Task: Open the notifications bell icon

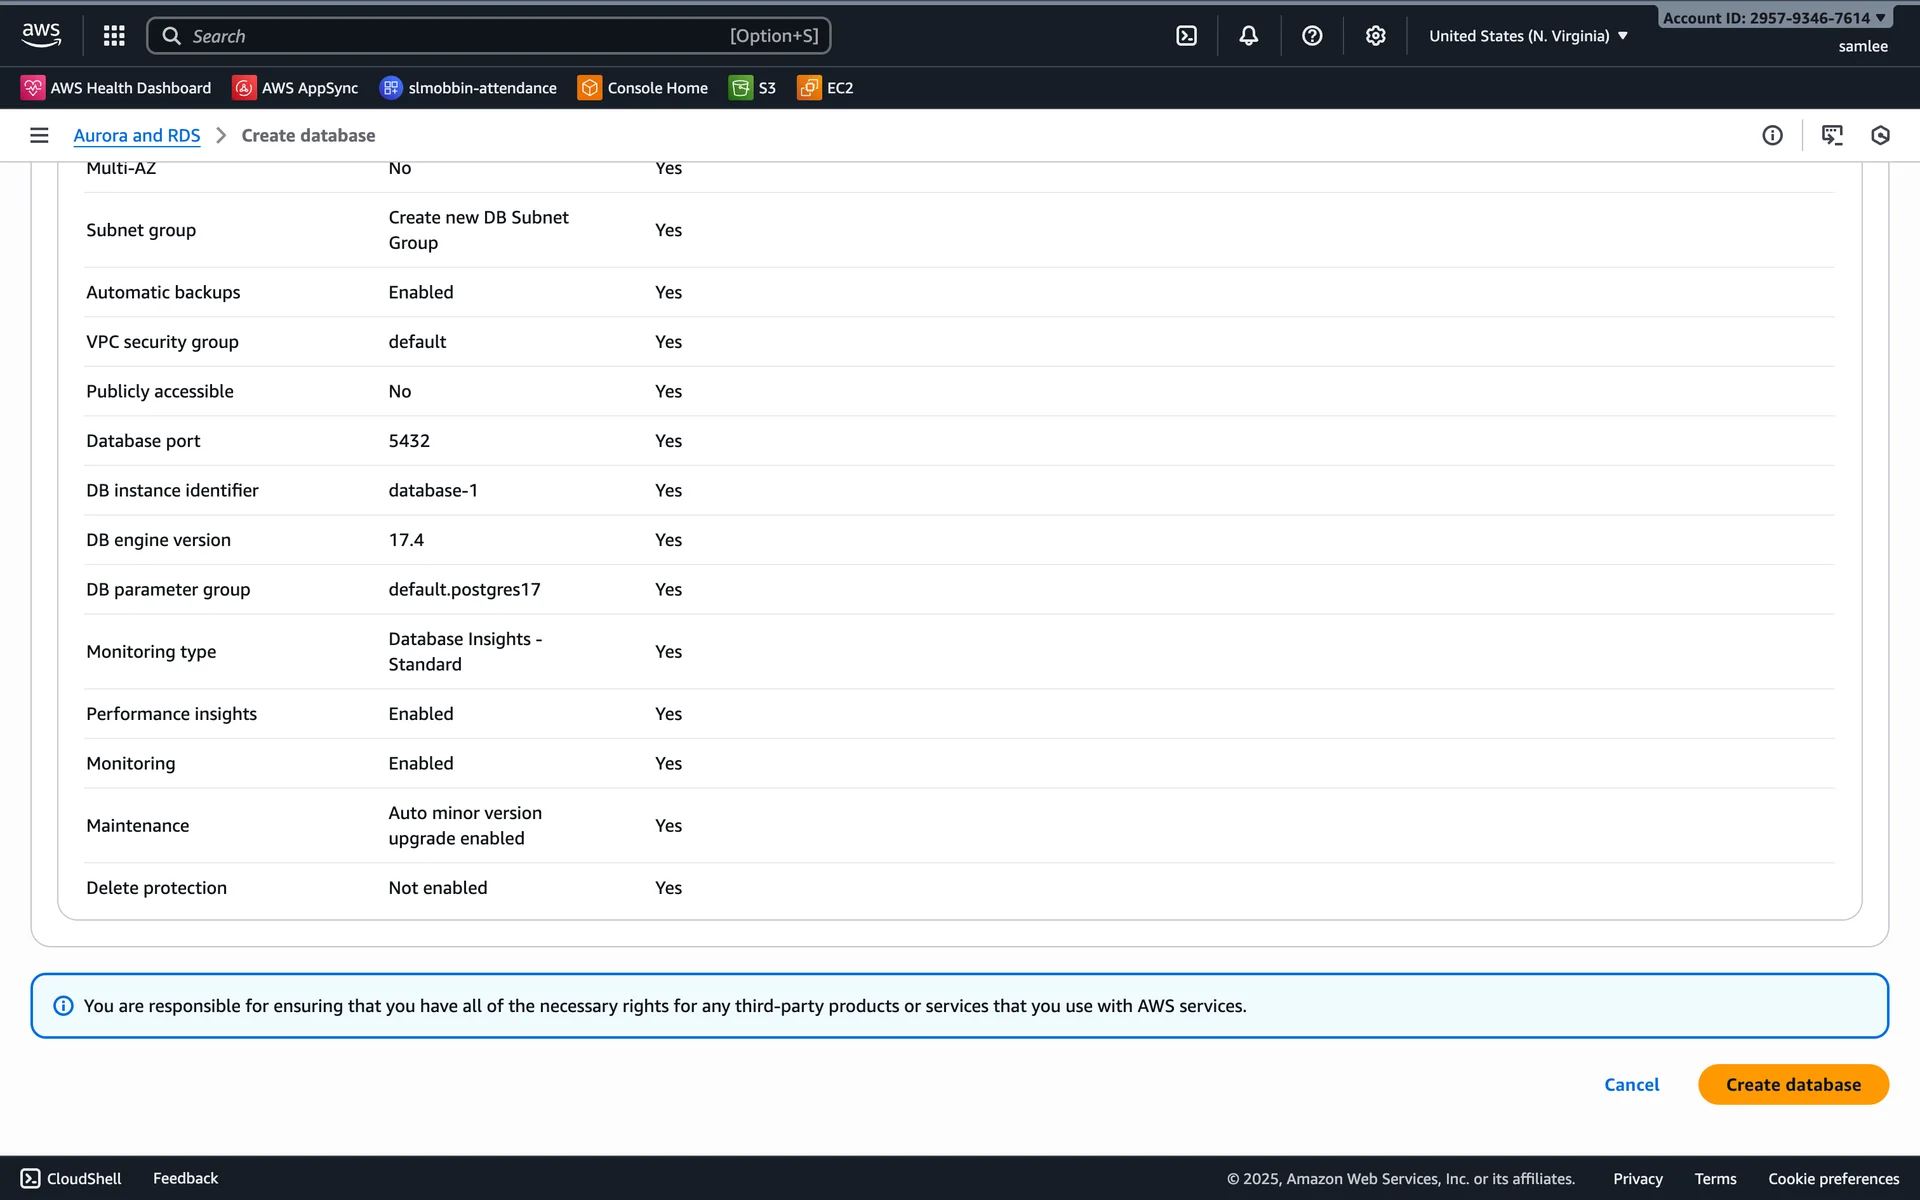Action: tap(1249, 36)
